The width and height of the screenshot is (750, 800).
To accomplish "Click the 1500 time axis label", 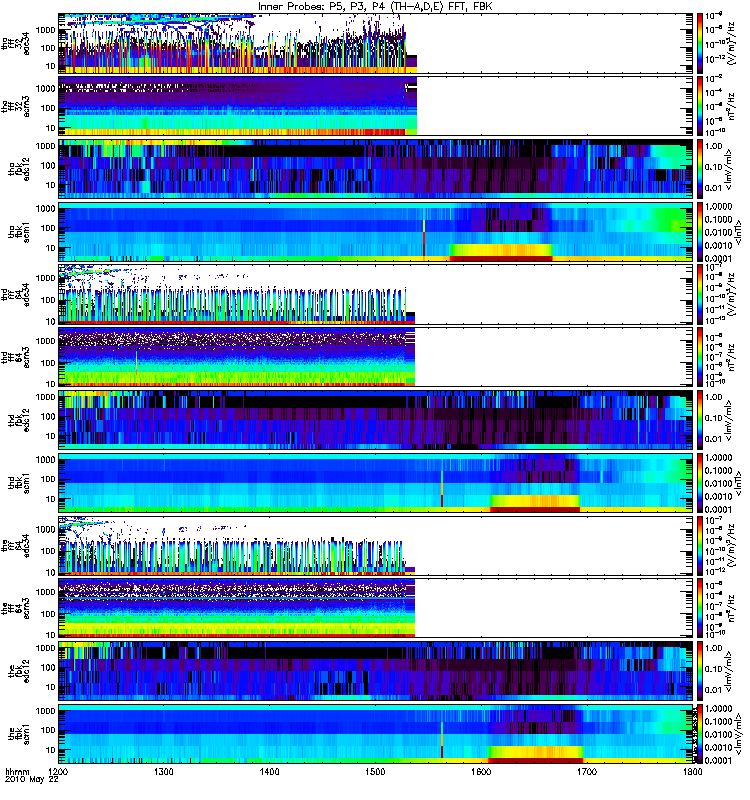I will pyautogui.click(x=375, y=771).
